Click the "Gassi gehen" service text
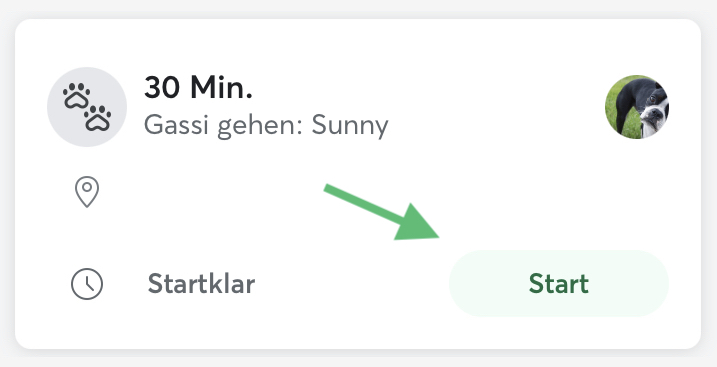The image size is (717, 367). [x=221, y=126]
